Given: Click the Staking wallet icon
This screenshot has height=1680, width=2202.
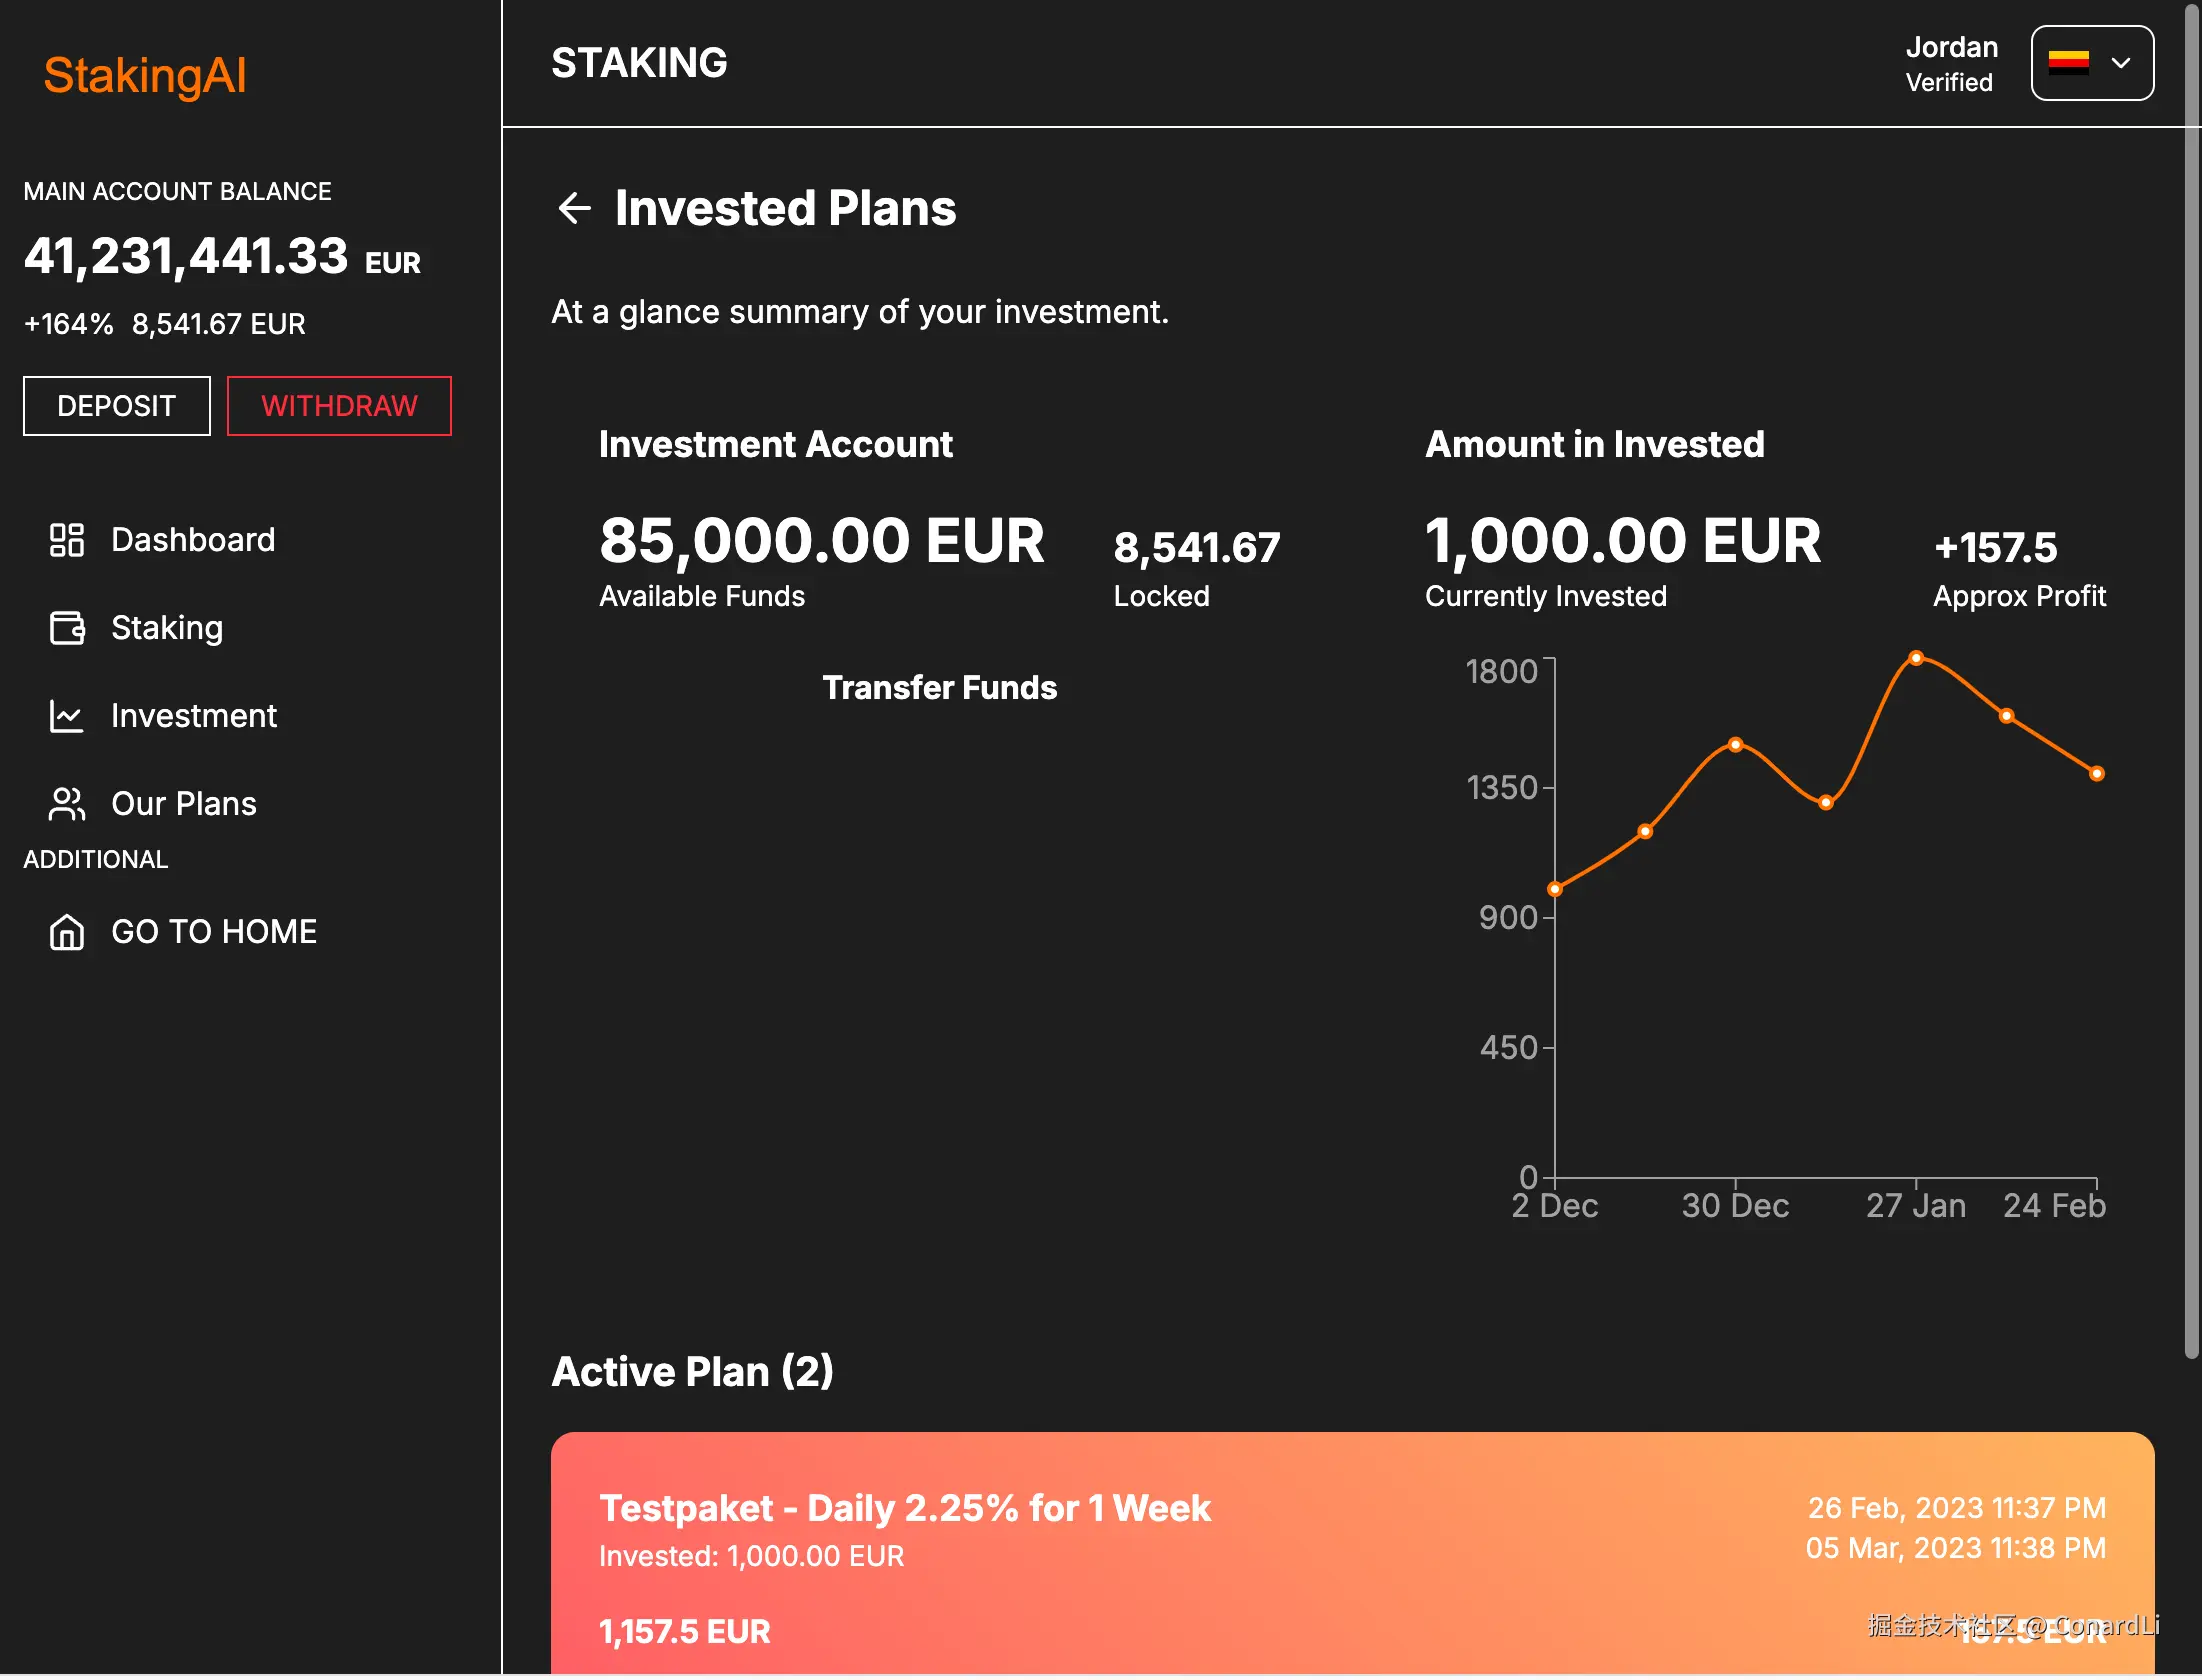Looking at the screenshot, I should (67, 628).
